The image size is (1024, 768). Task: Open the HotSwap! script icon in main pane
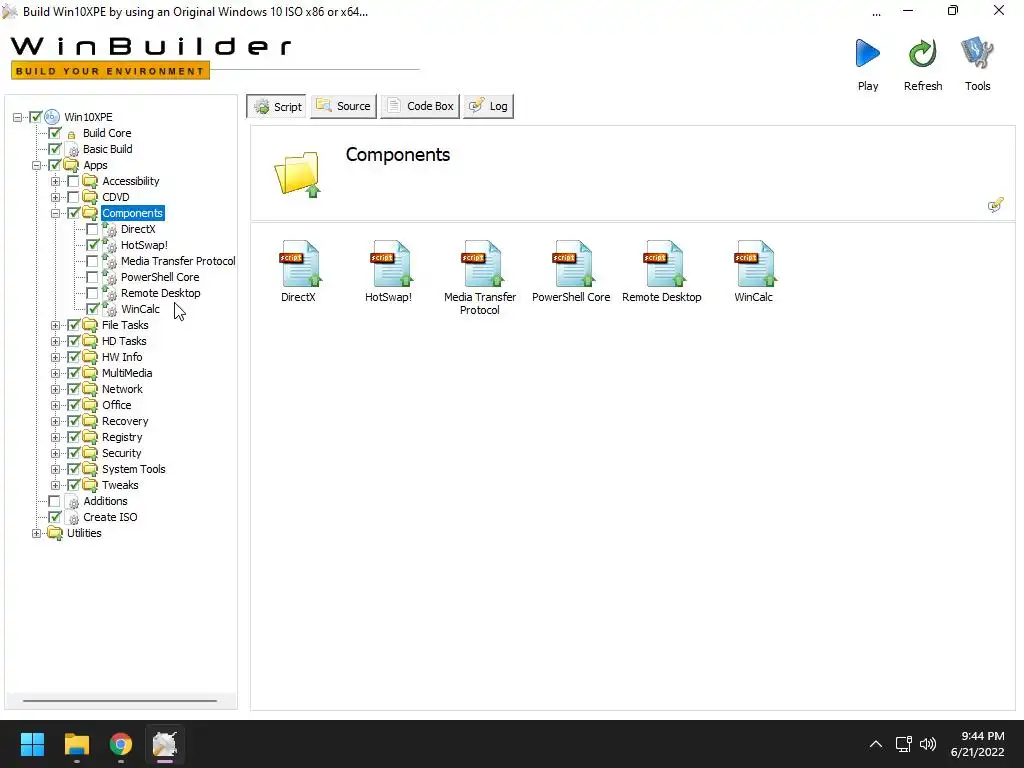pos(391,264)
